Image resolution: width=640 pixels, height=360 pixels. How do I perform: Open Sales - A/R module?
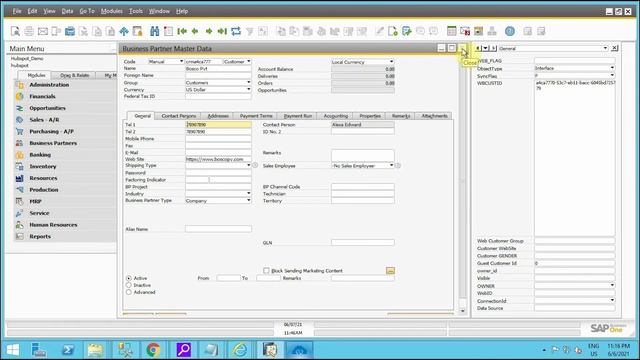(44, 120)
